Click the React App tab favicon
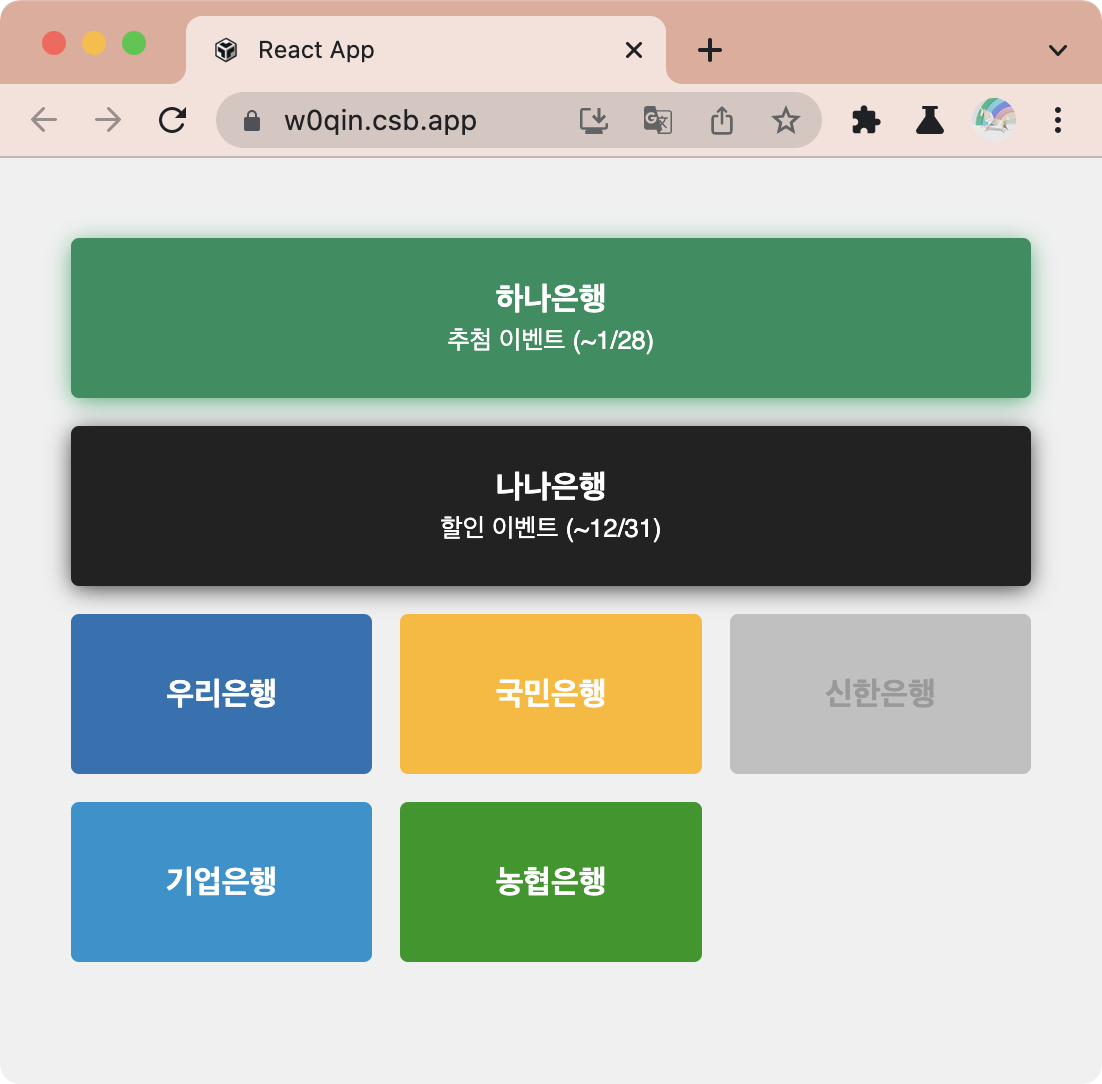The width and height of the screenshot is (1102, 1084). pyautogui.click(x=226, y=50)
